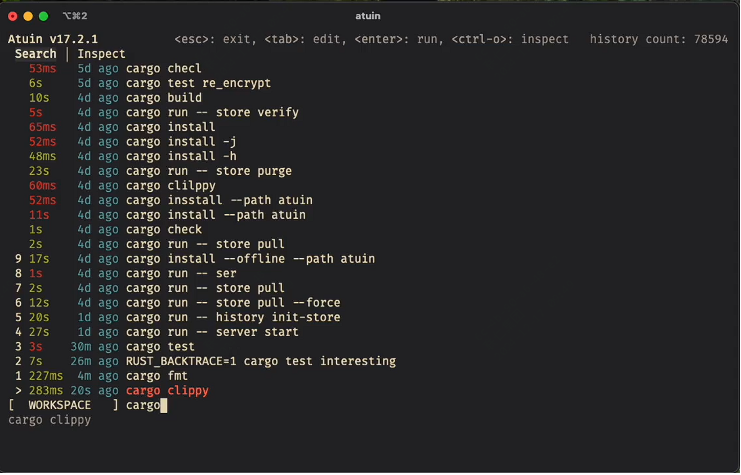Open the Inspect tab
Image resolution: width=741 pixels, height=475 pixels.
click(x=102, y=54)
